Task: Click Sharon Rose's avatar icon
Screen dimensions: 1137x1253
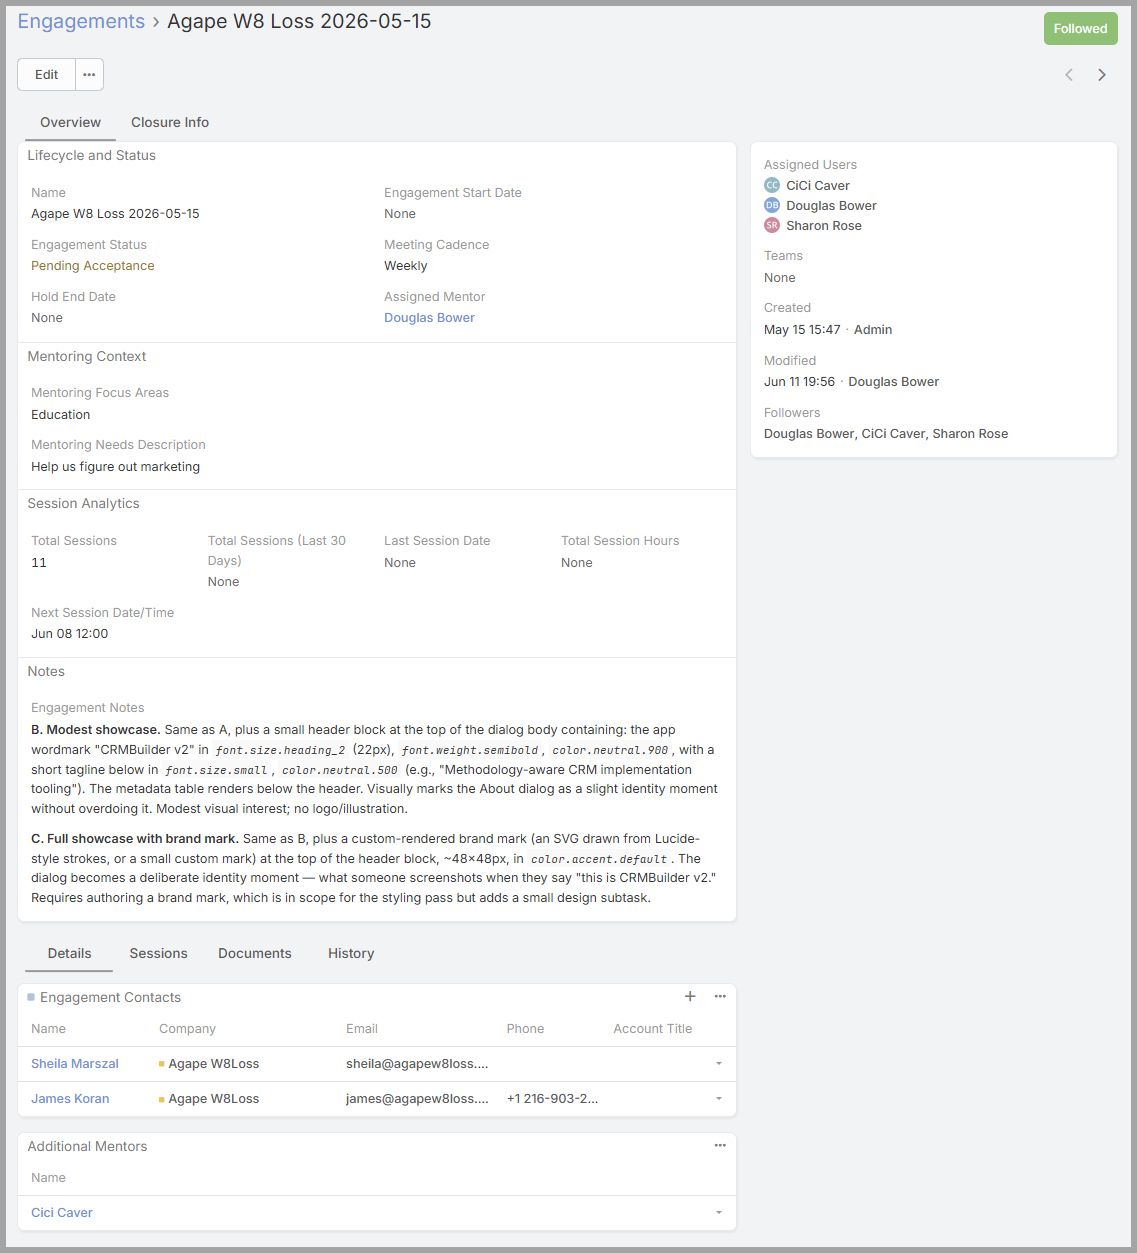Action: 772,225
